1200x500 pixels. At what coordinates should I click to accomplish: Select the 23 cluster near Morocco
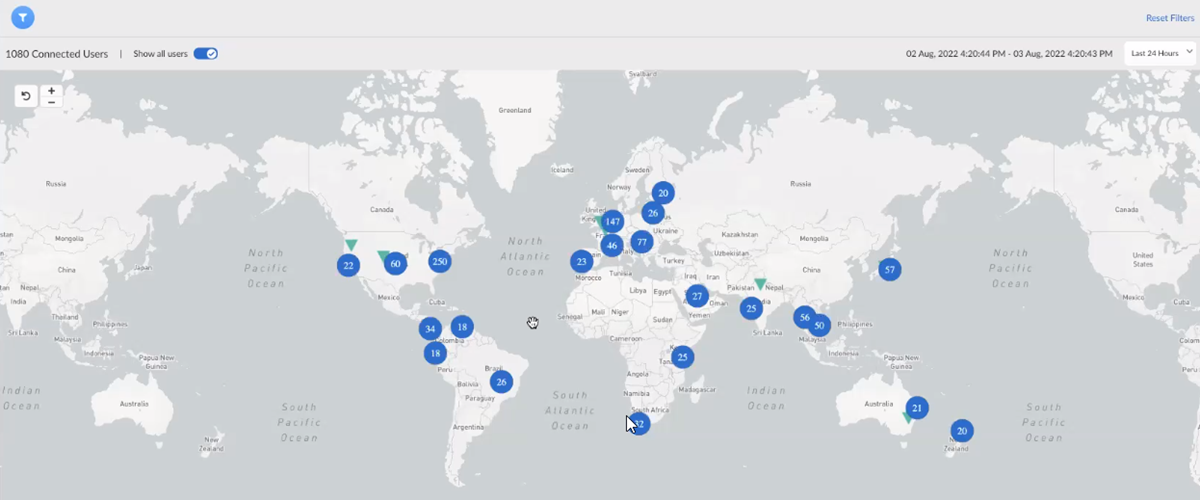pyautogui.click(x=582, y=261)
